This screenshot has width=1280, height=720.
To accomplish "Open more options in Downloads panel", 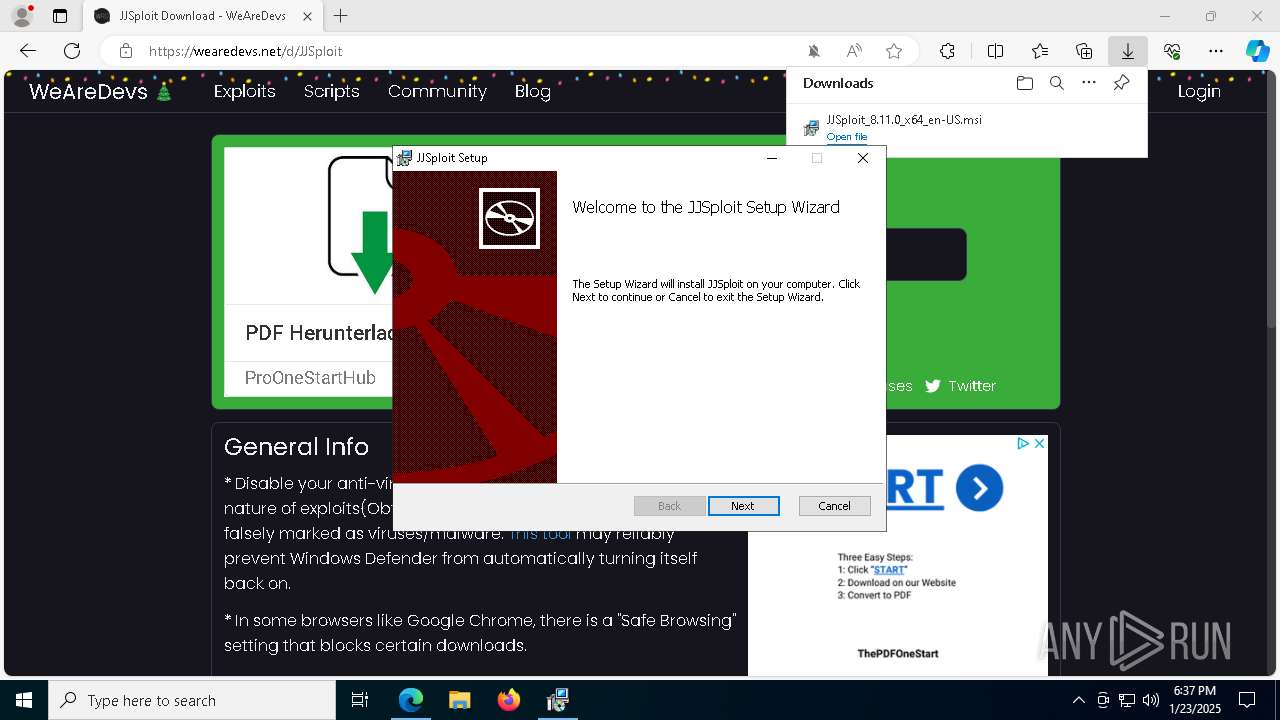I will (x=1089, y=83).
